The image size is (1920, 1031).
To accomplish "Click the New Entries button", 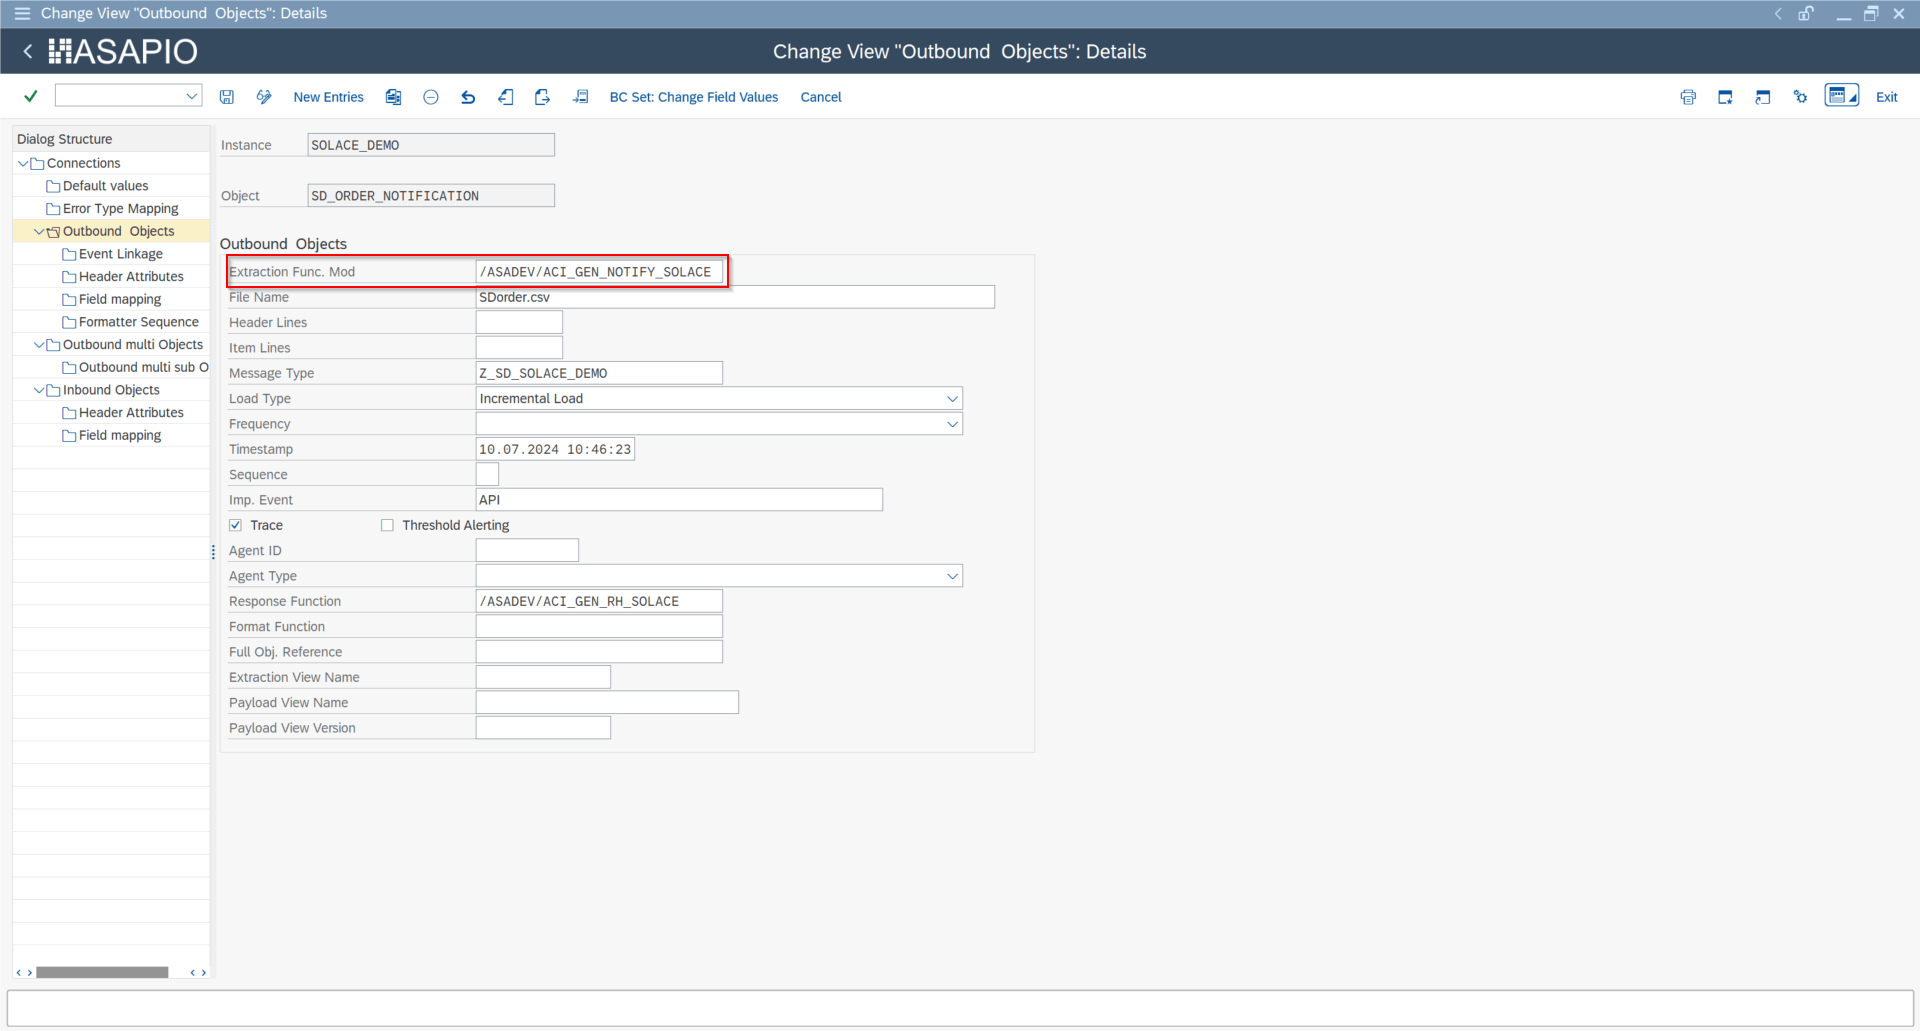I will pos(328,97).
